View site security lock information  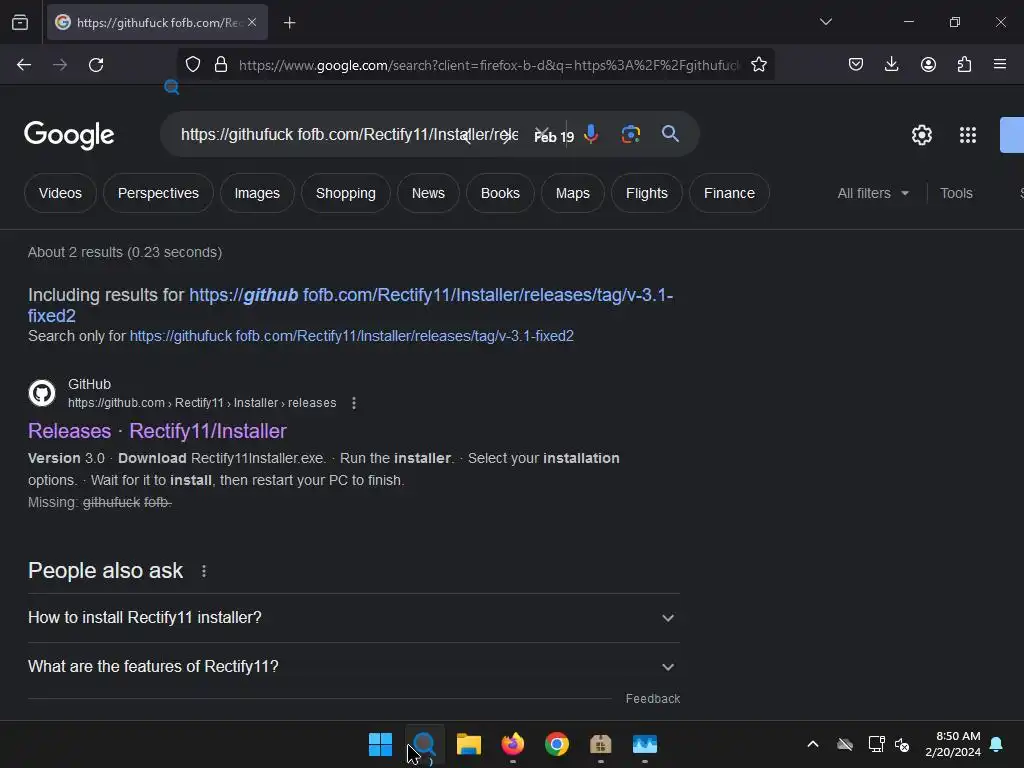(221, 65)
